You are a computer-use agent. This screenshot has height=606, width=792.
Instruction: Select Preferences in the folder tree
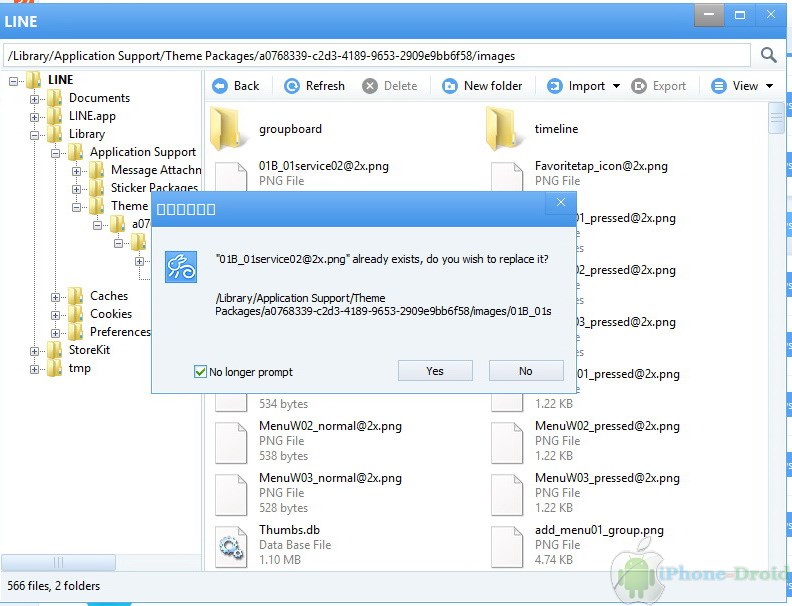tap(120, 332)
